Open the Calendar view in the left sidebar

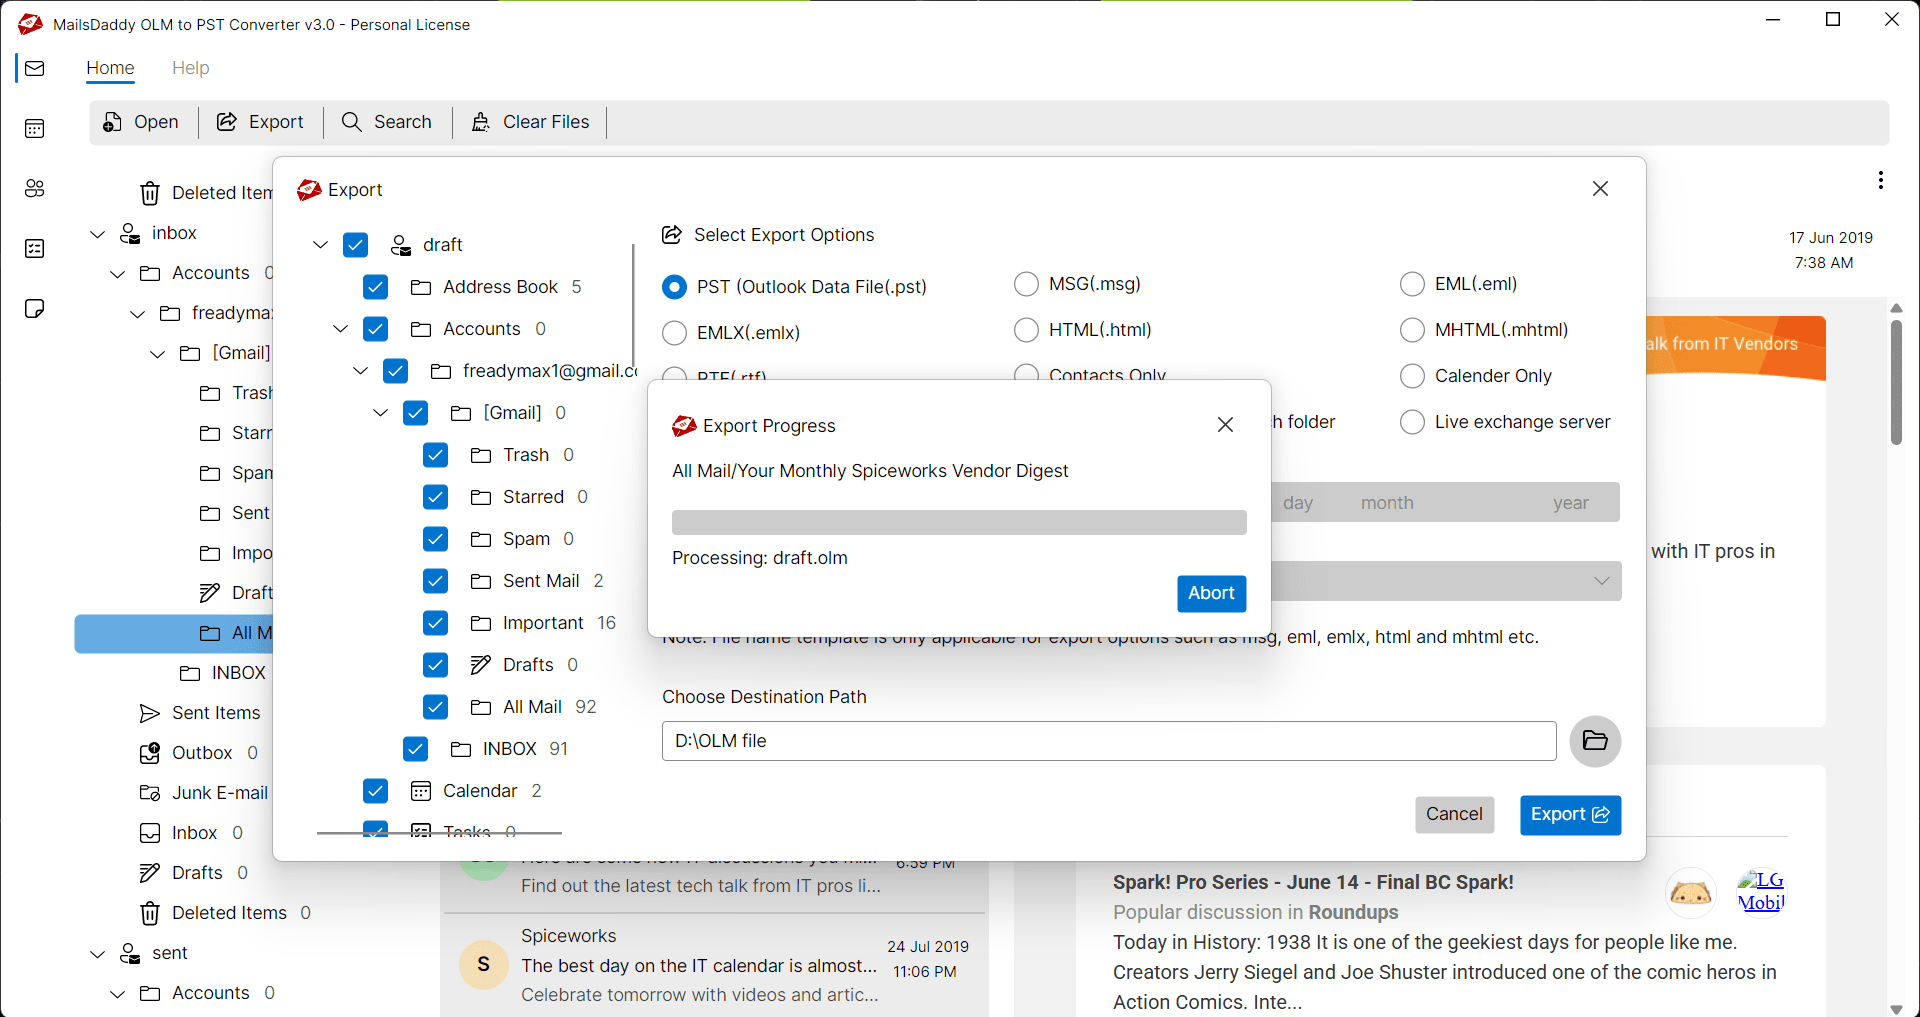35,128
